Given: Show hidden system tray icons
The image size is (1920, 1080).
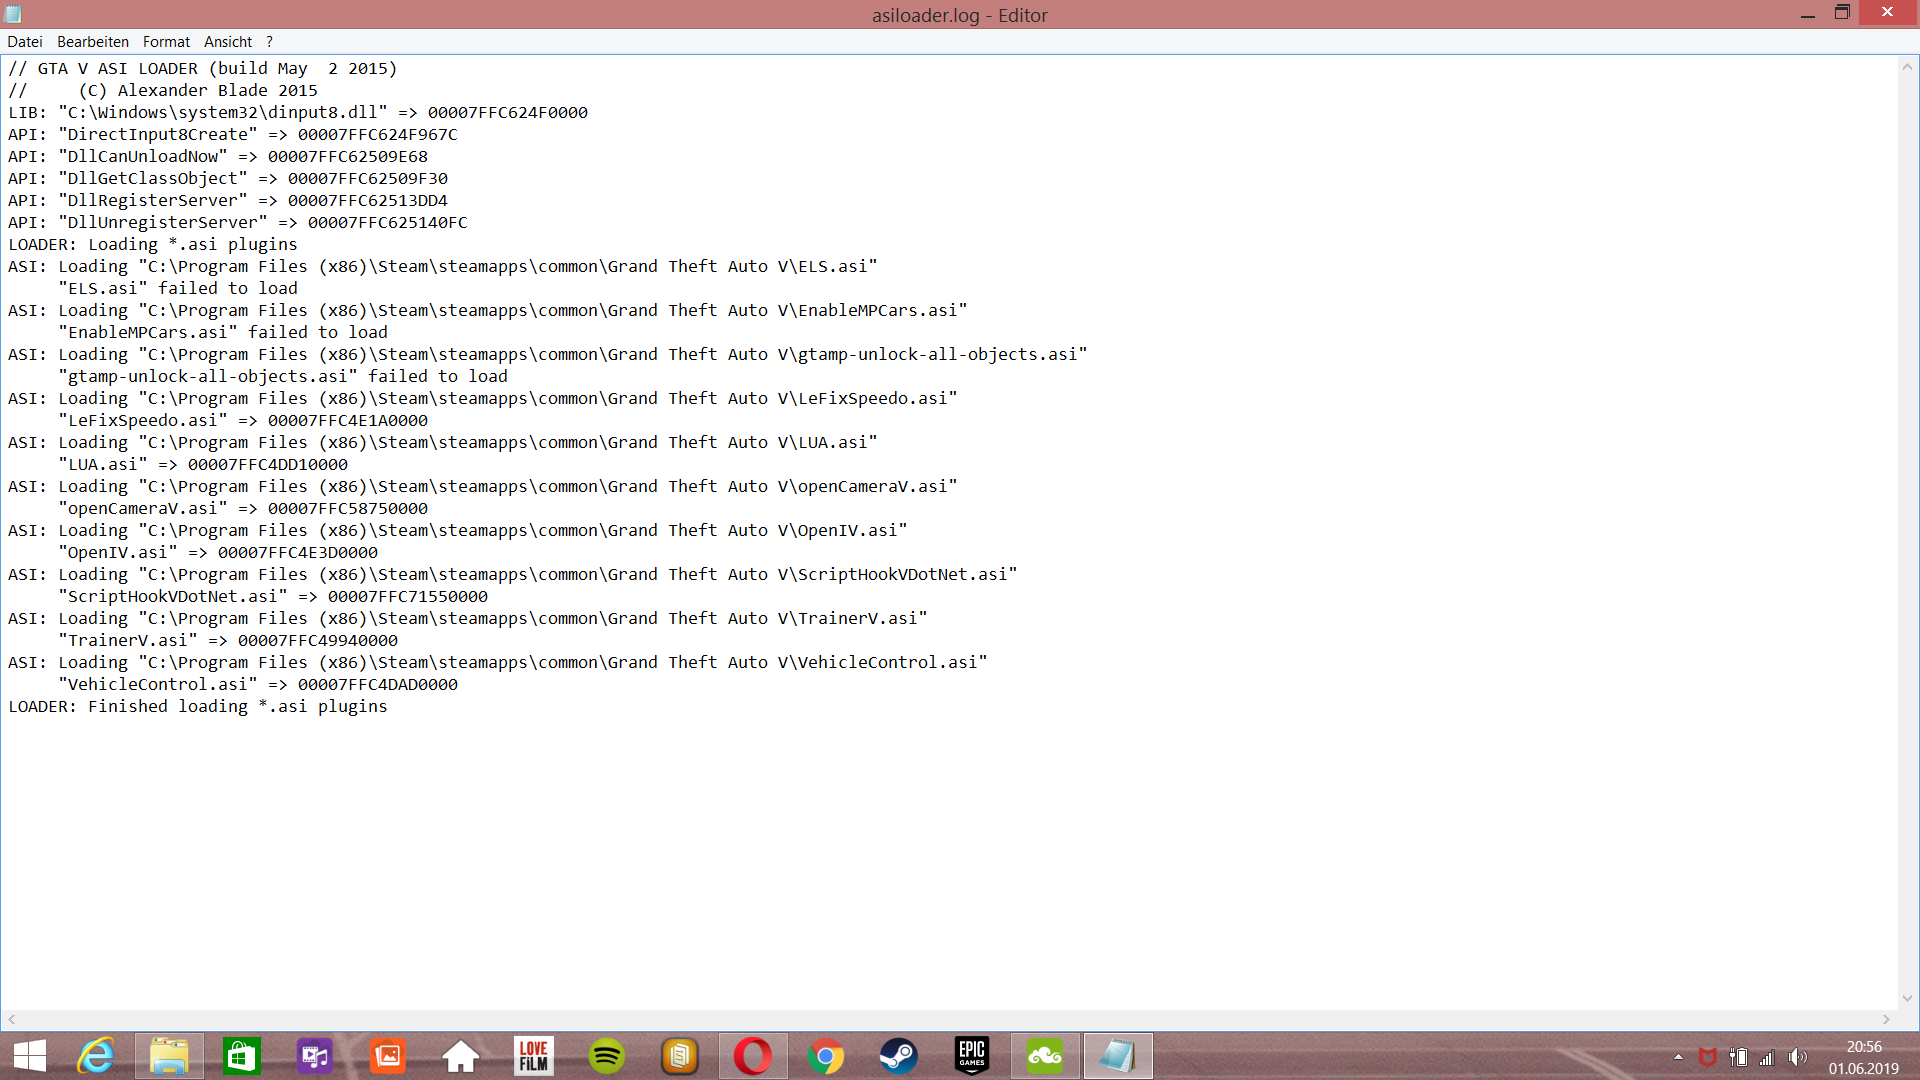Looking at the screenshot, I should point(1678,1057).
